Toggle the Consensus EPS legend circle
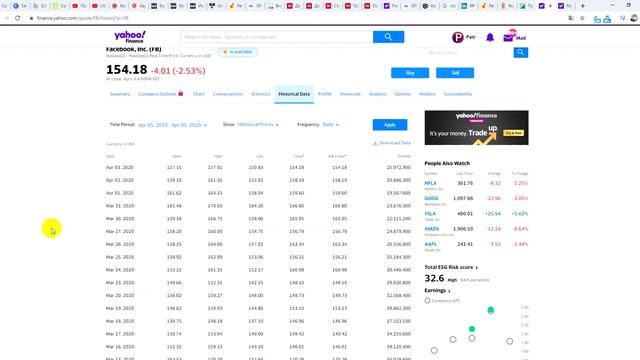Viewport: 640px width, 360px height. (427, 300)
